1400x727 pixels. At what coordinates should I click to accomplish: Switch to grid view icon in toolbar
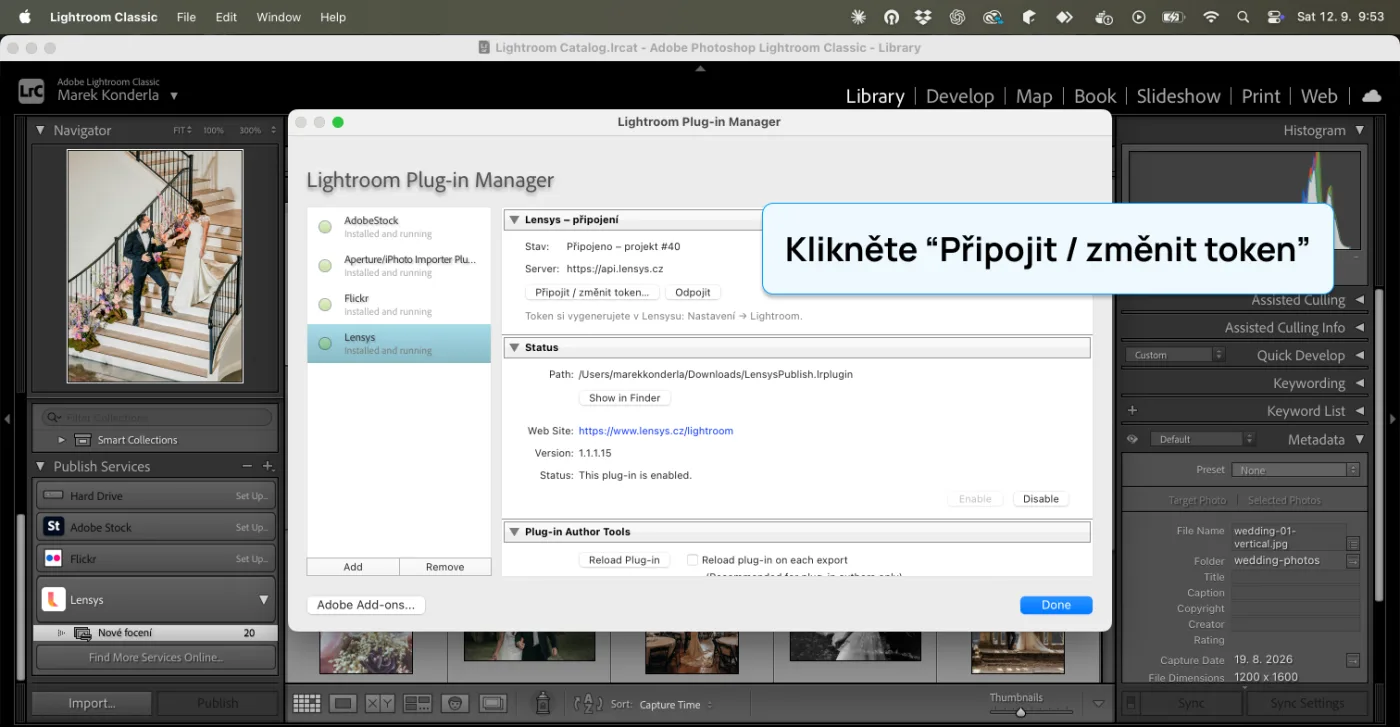click(x=306, y=704)
